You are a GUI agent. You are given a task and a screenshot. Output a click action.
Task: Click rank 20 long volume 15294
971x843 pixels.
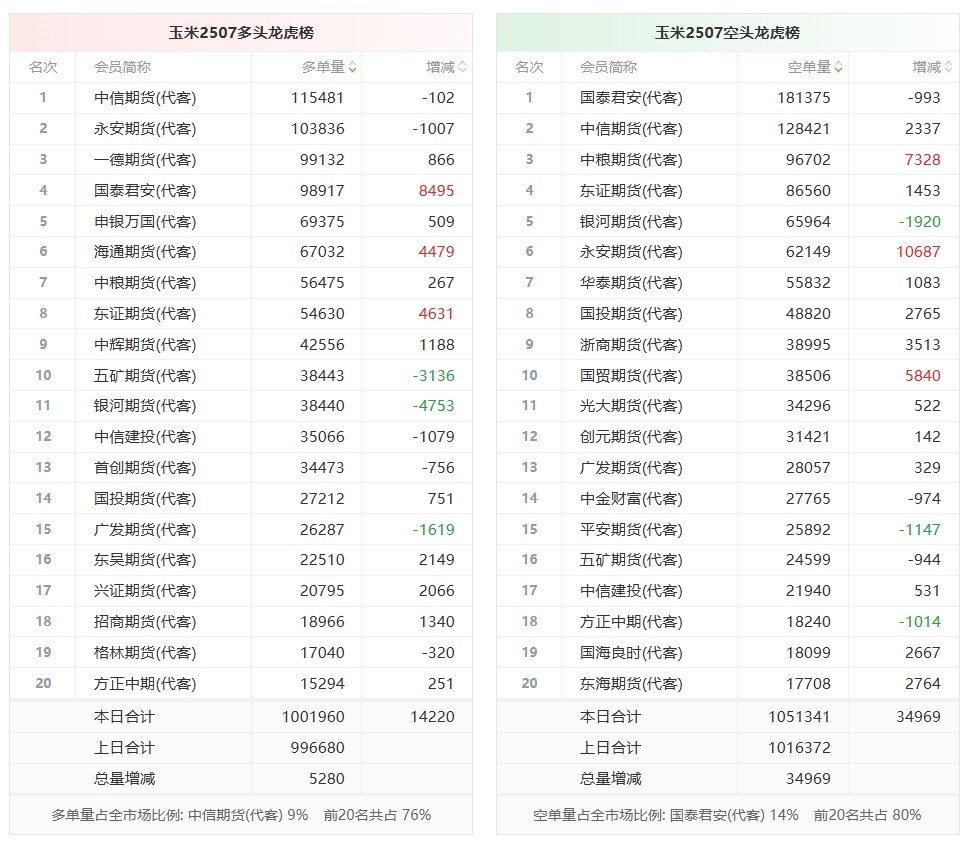[322, 684]
